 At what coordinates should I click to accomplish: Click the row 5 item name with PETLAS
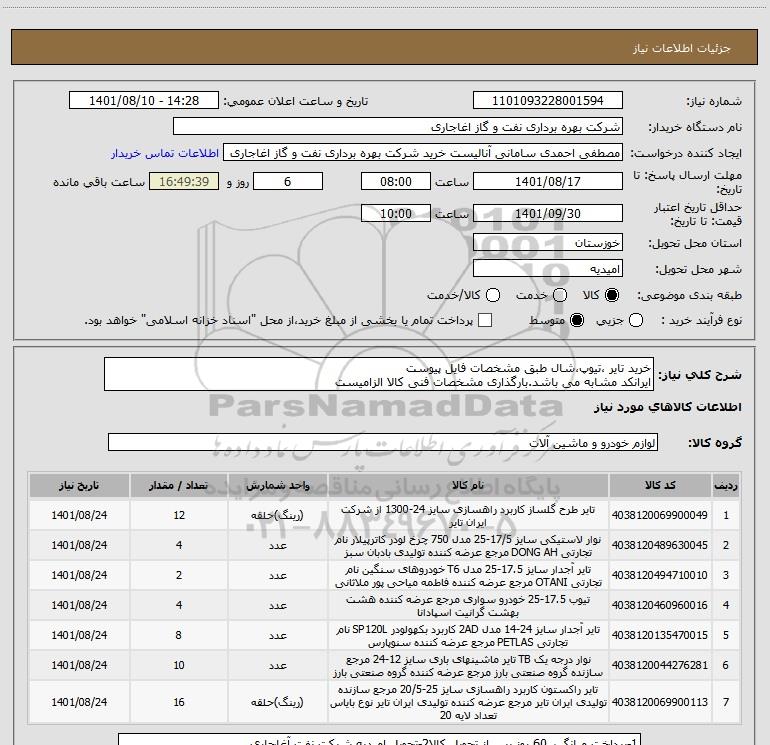click(468, 635)
